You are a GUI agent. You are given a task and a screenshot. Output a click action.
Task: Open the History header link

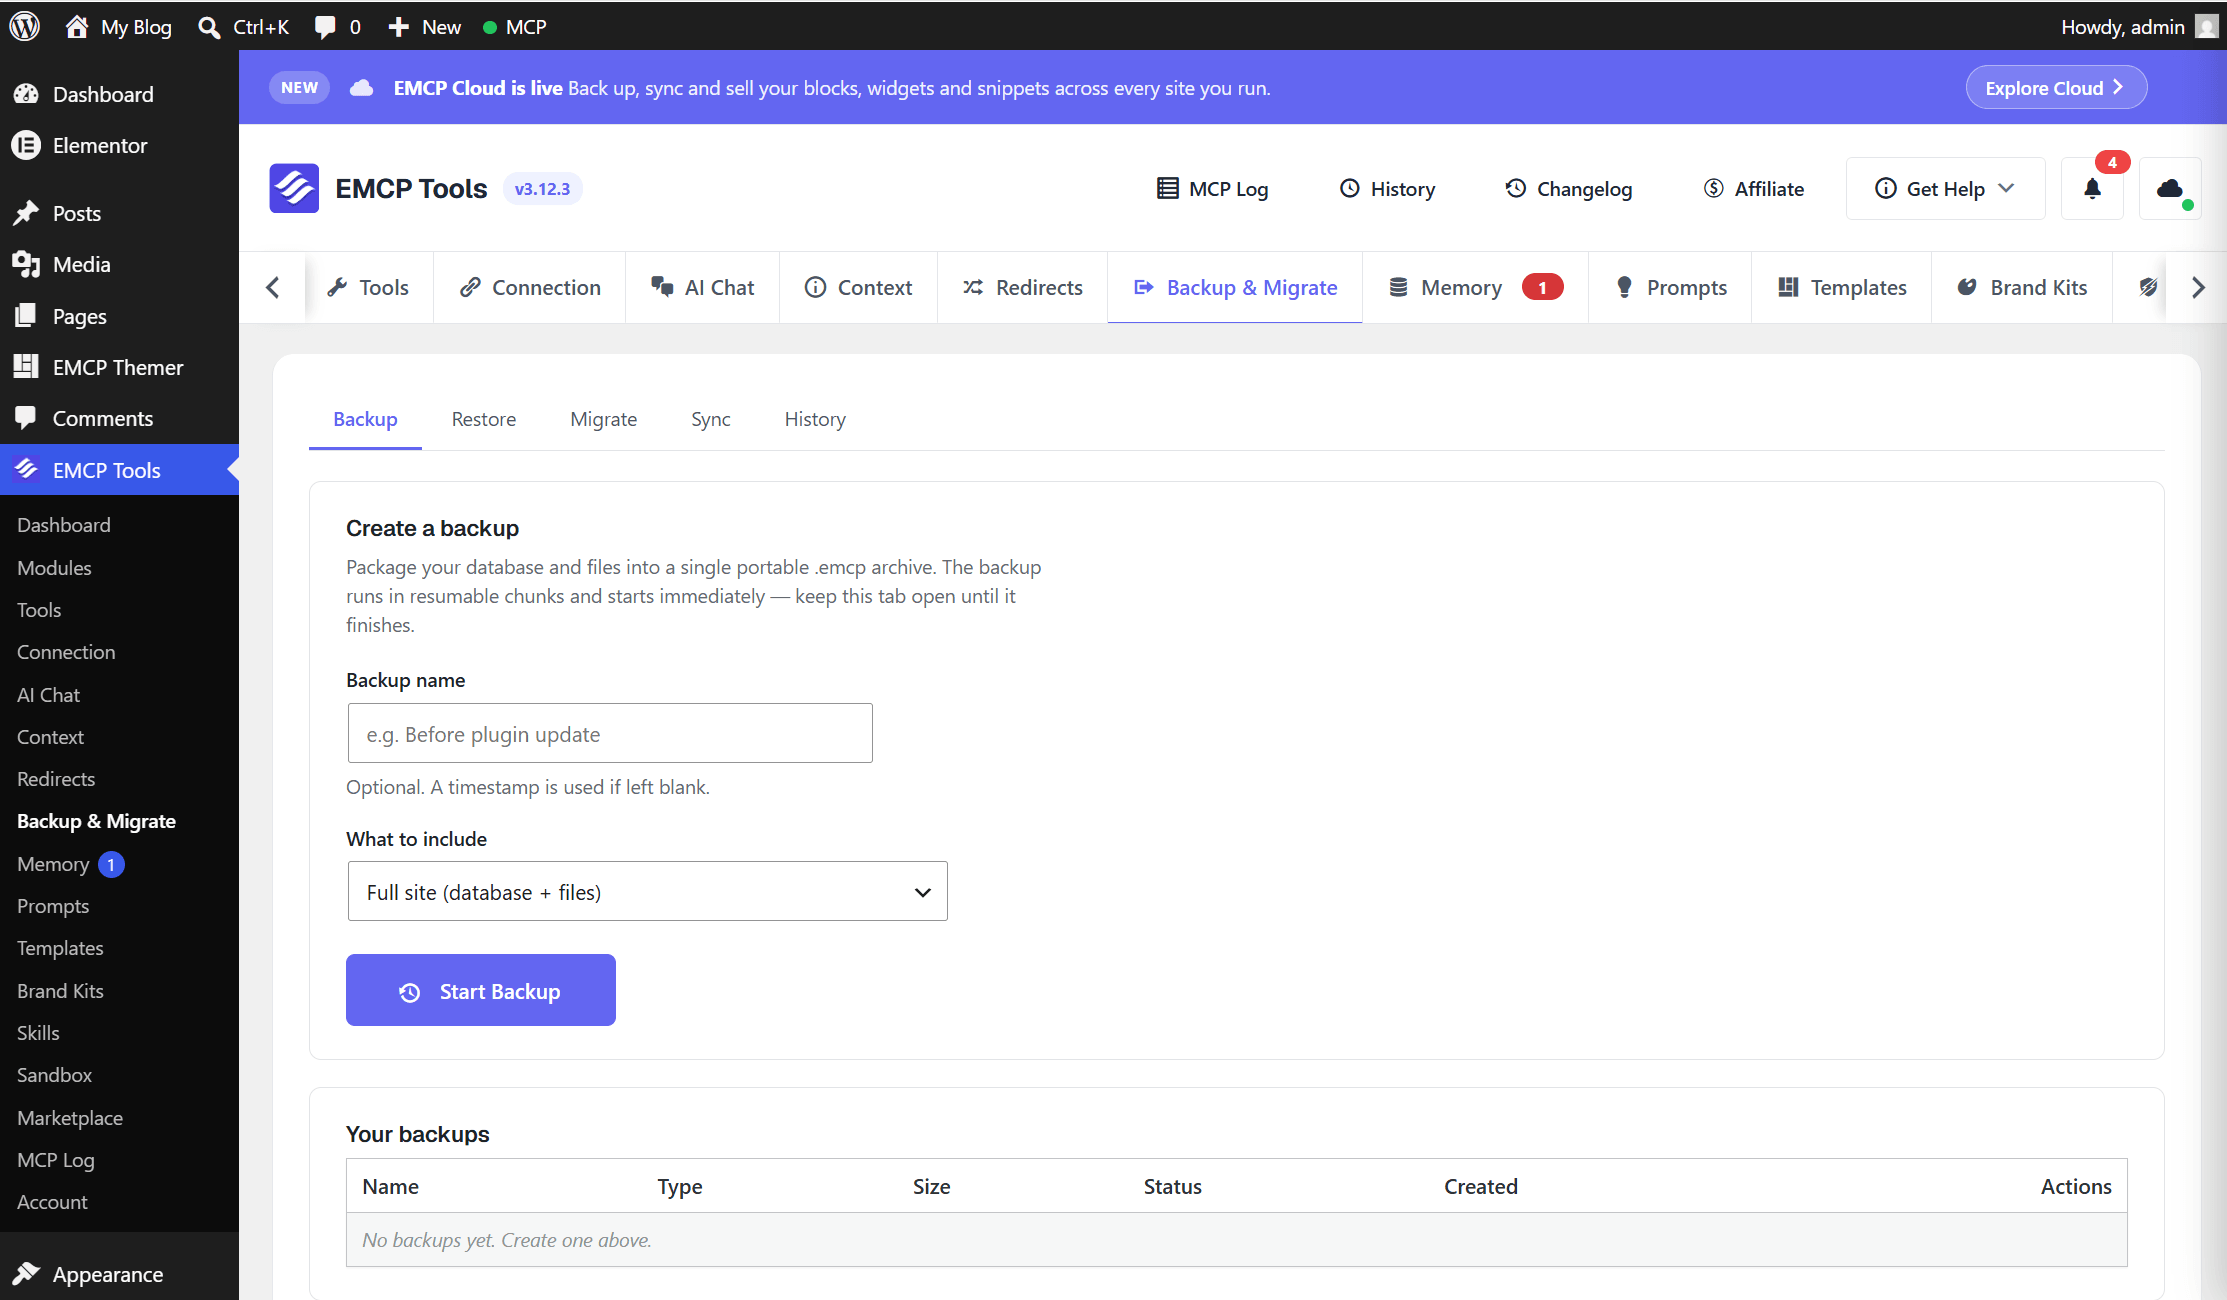click(x=1387, y=188)
